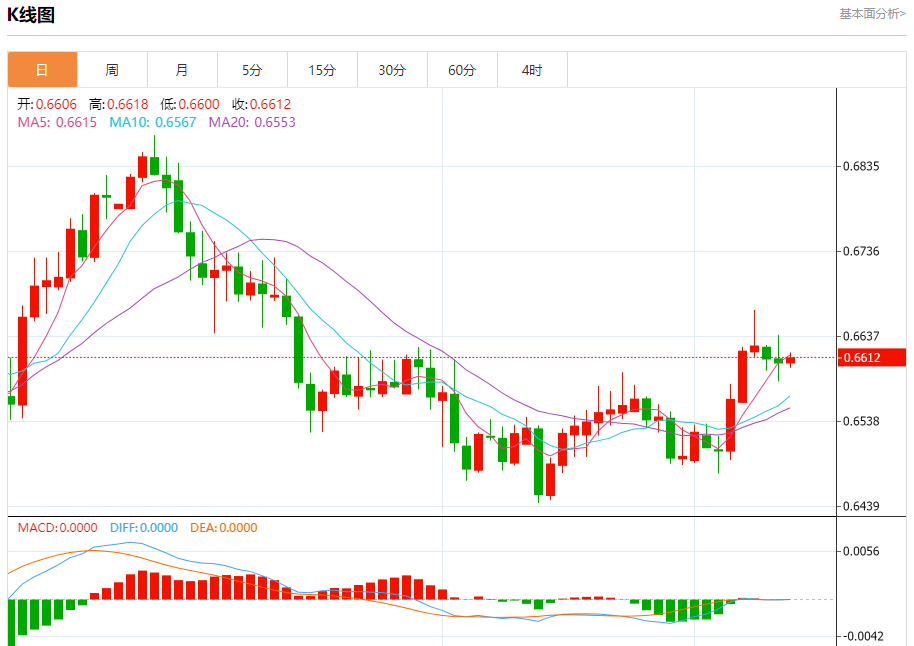Open the 30分 interval tab
Screen dimensions: 914x646
click(x=392, y=70)
